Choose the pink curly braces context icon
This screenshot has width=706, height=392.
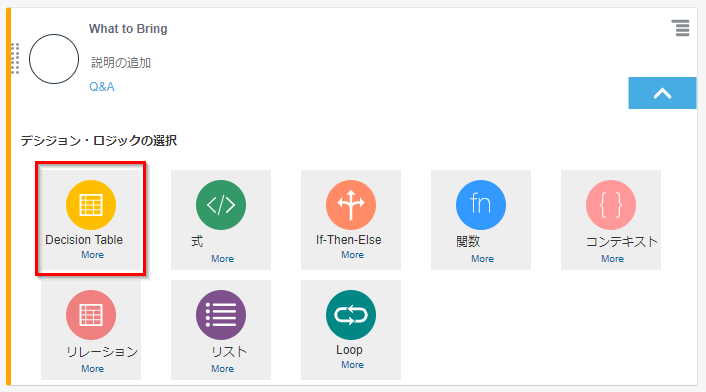click(x=611, y=205)
